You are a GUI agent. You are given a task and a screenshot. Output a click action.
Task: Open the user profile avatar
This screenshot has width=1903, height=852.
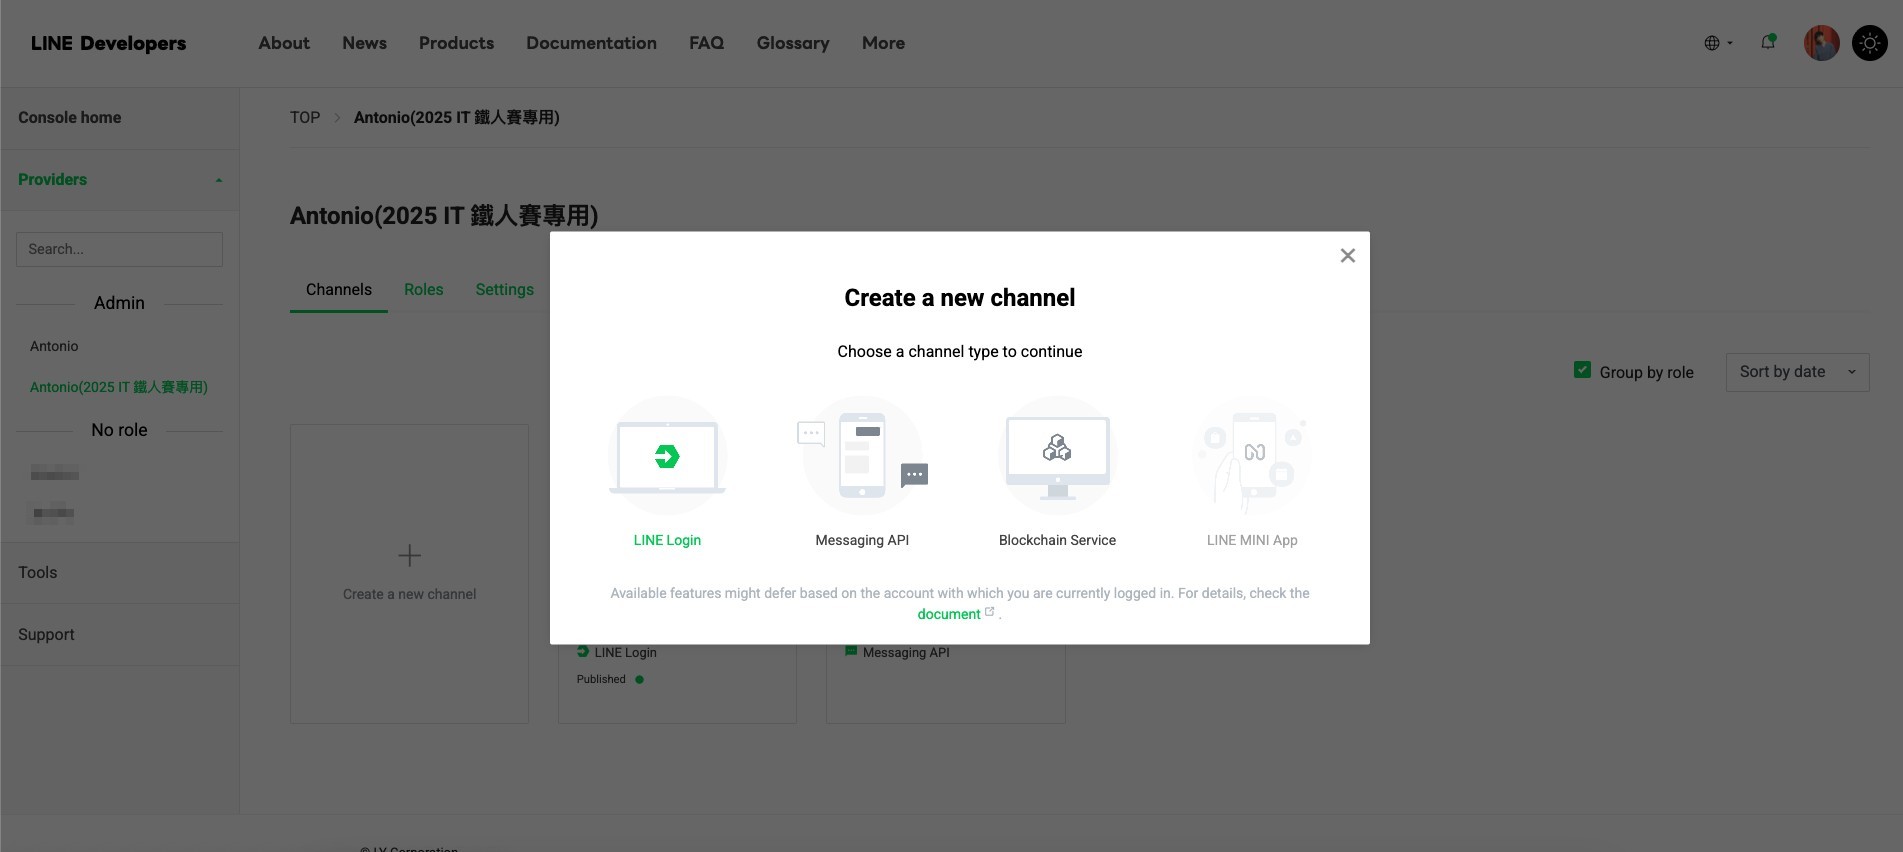click(1821, 43)
